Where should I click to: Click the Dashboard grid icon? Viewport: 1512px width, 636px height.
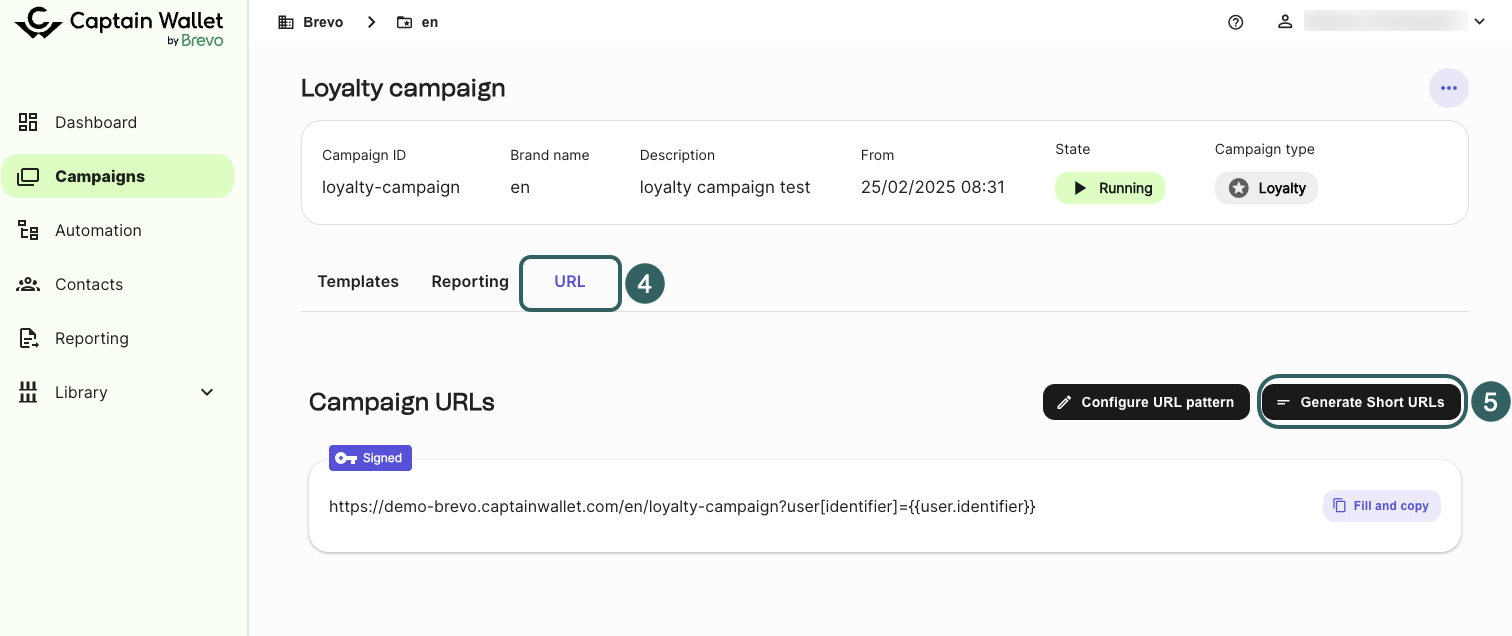28,122
